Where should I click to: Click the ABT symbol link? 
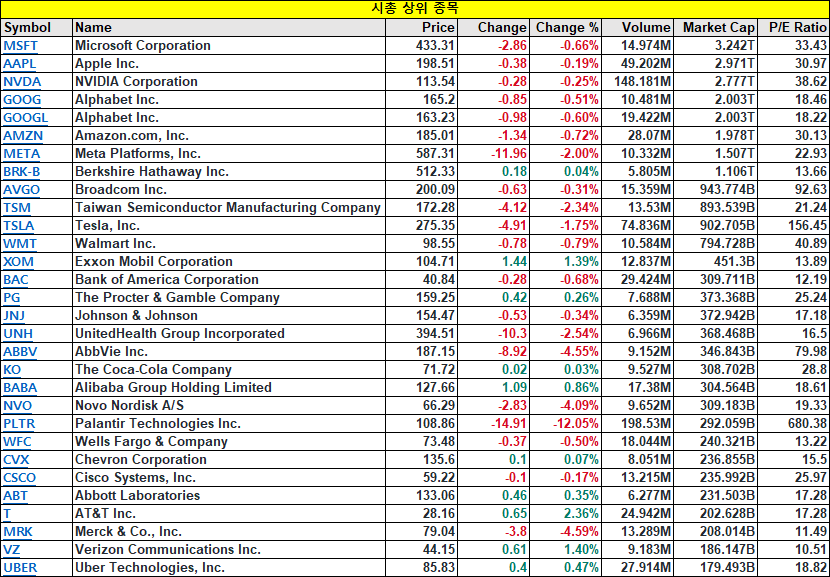tap(15, 495)
